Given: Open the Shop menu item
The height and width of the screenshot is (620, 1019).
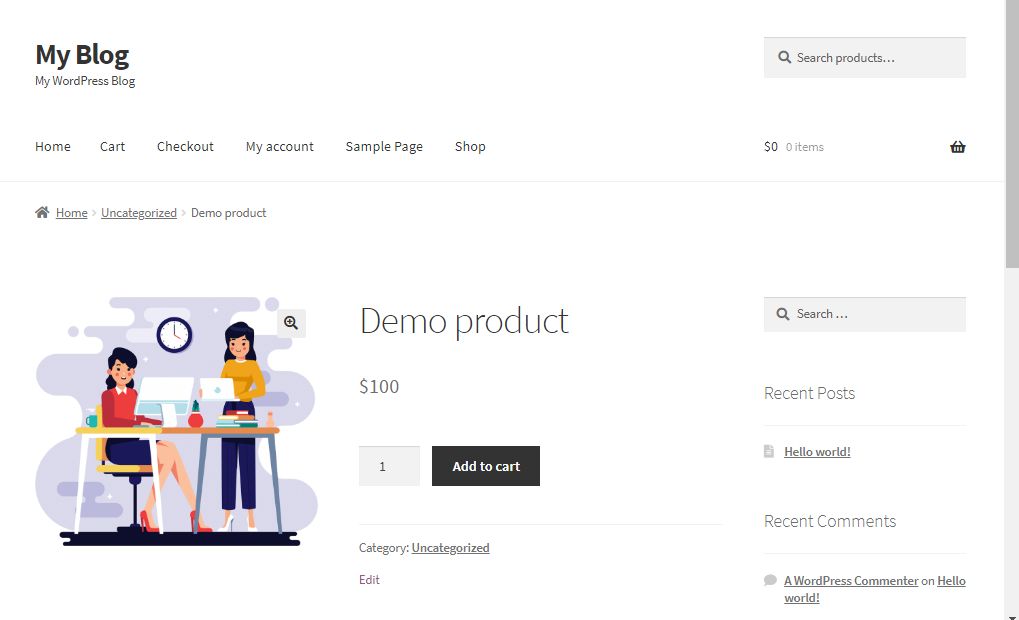Looking at the screenshot, I should pos(470,147).
